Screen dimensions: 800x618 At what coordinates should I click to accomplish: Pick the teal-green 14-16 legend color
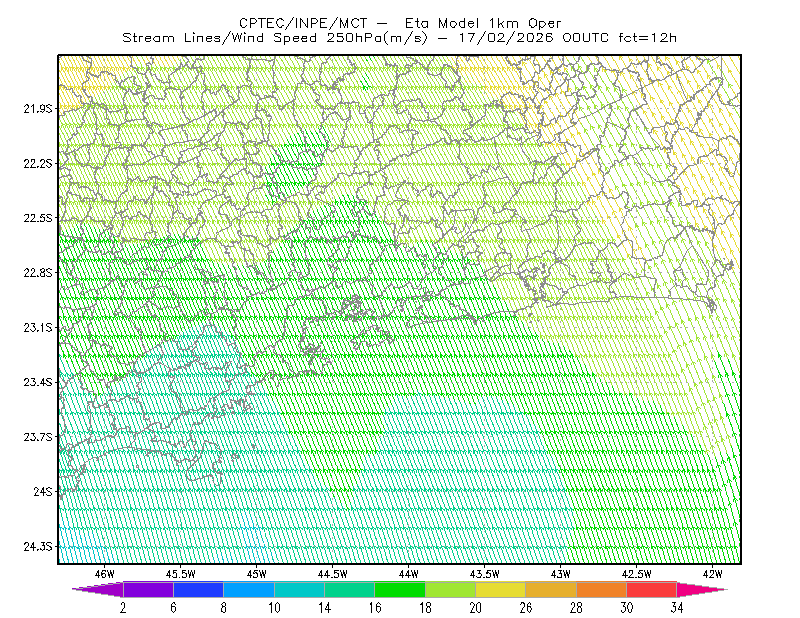point(349,589)
